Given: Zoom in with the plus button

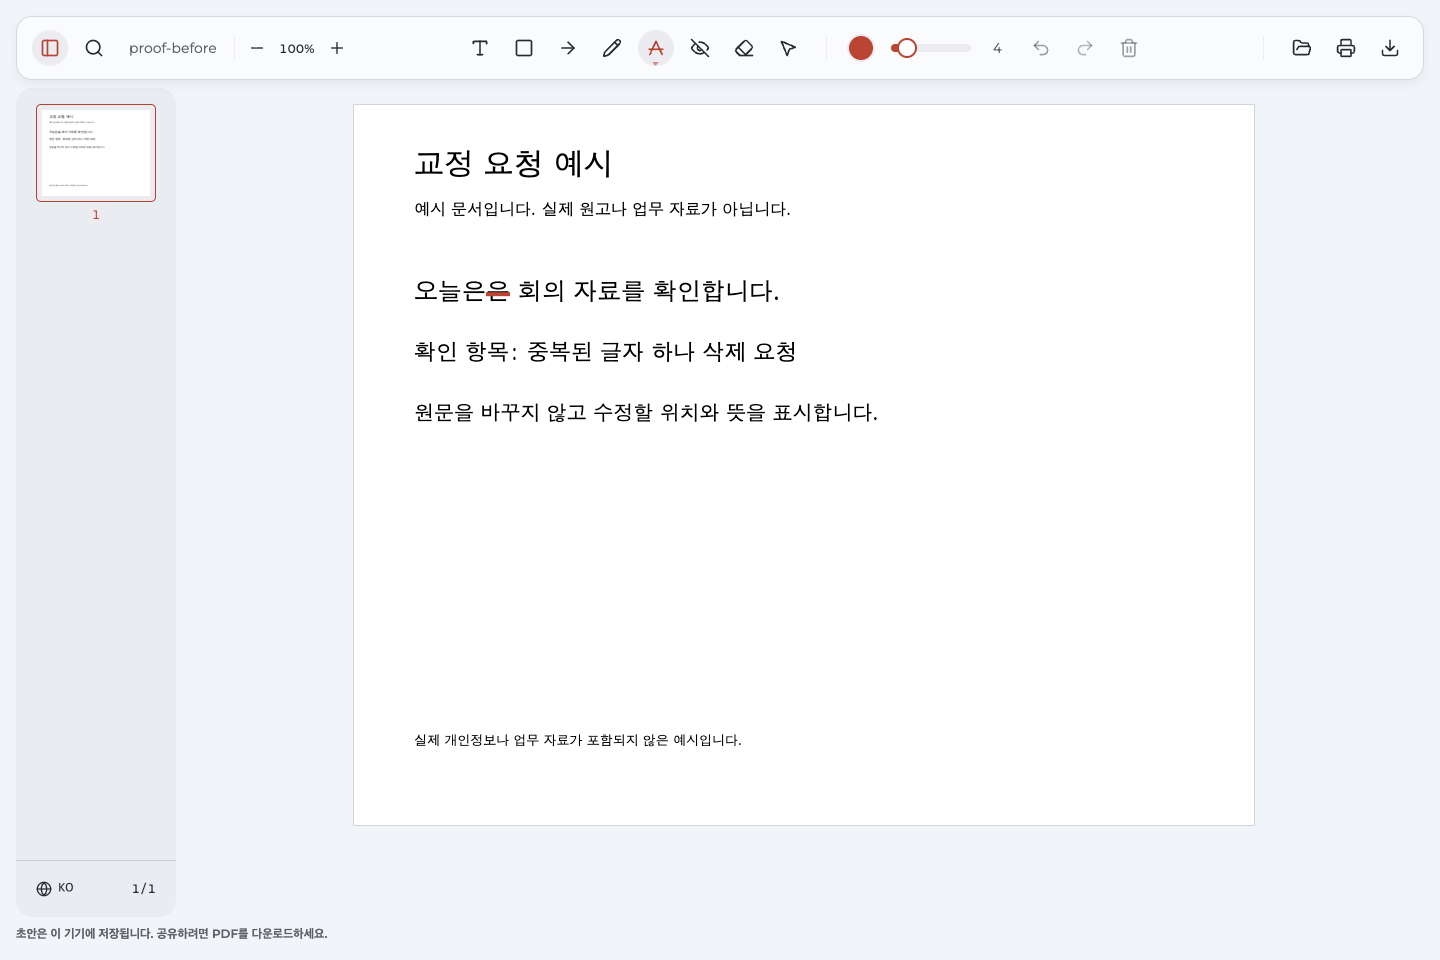Looking at the screenshot, I should coord(337,48).
